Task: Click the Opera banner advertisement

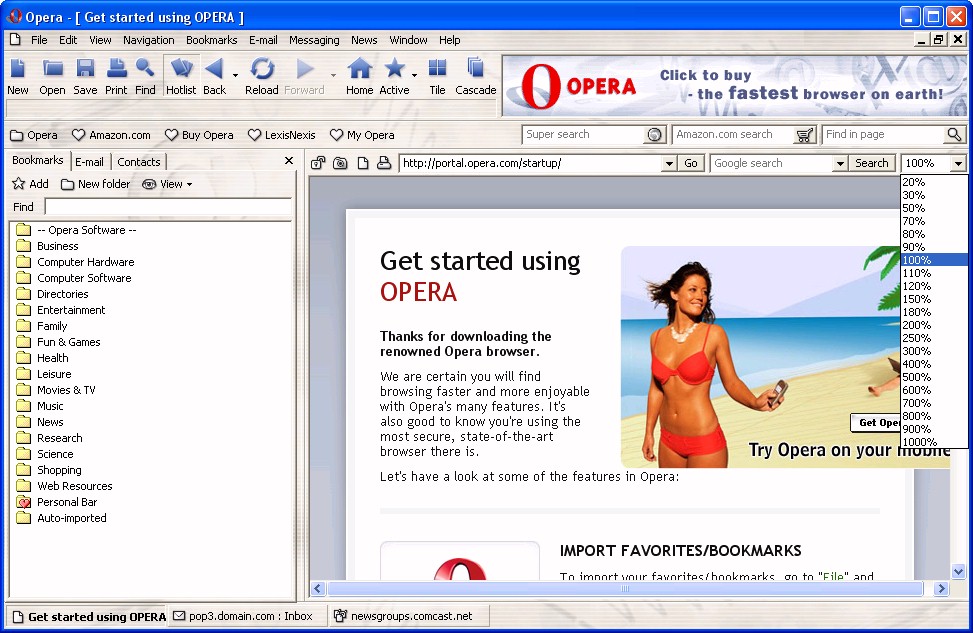Action: coord(734,86)
